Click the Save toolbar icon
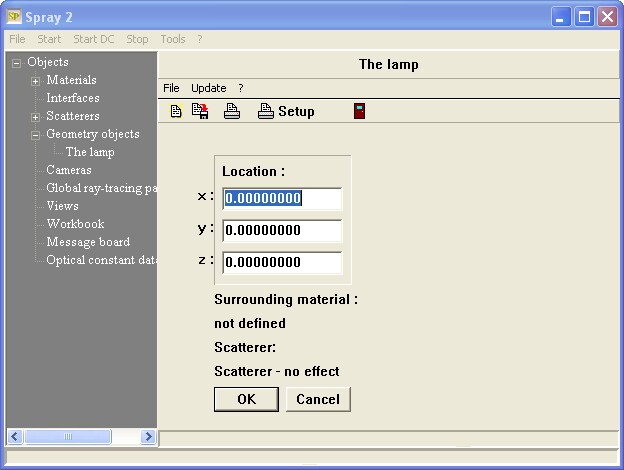624x470 pixels. (x=200, y=111)
